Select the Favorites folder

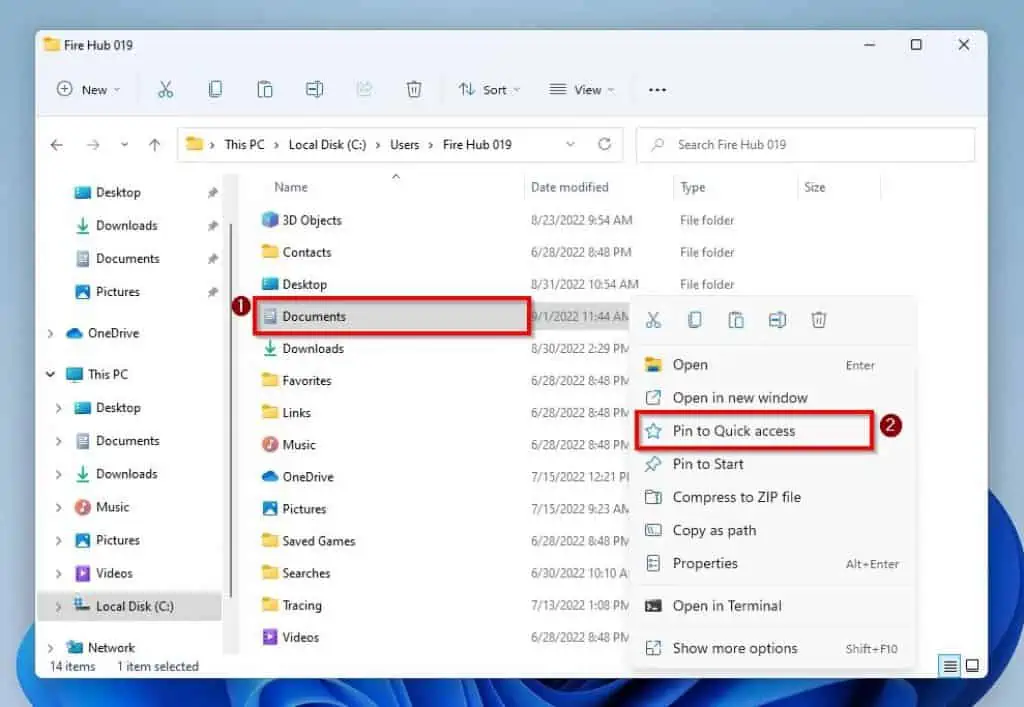296,380
